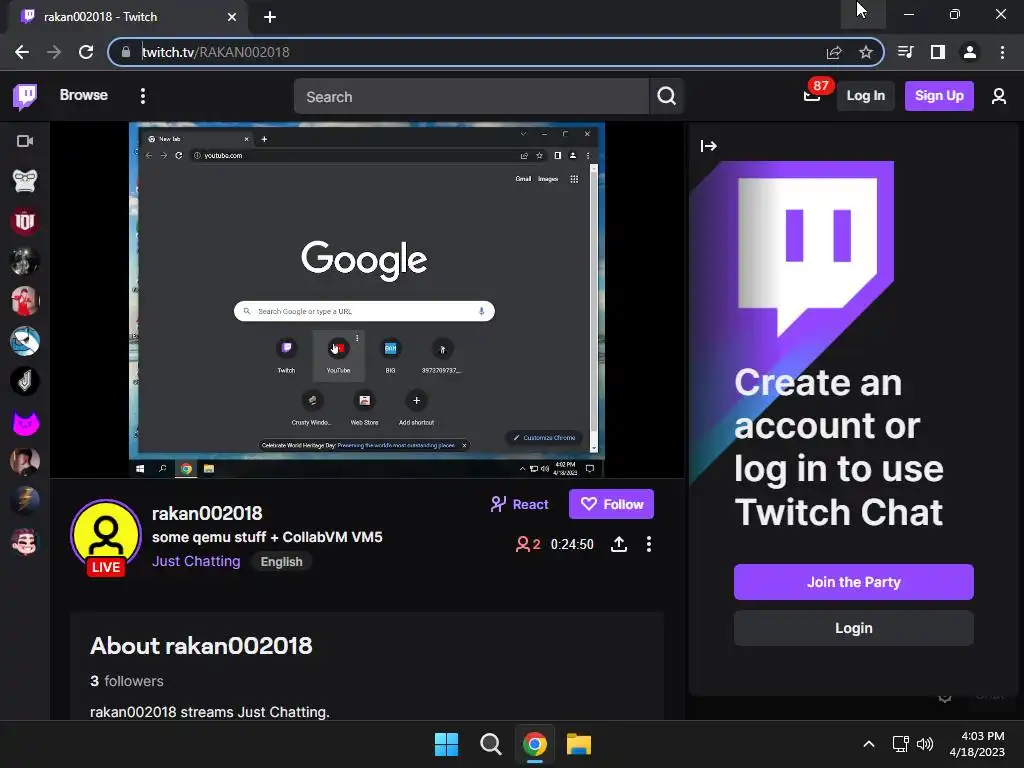
Task: Click the React button
Action: [520, 504]
